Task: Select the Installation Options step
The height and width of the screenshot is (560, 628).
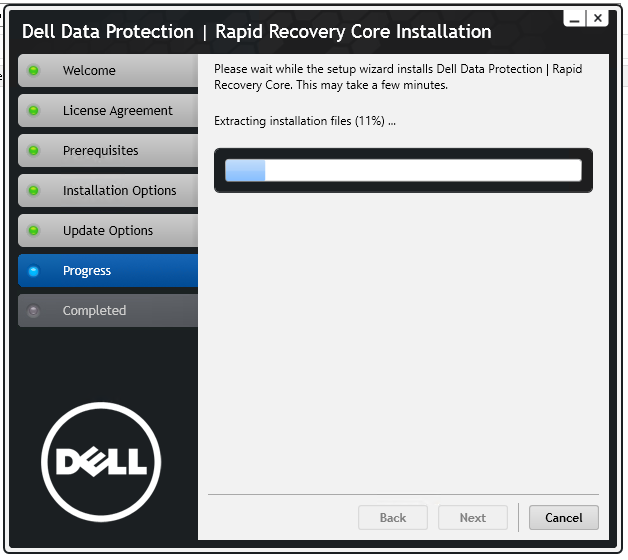Action: click(x=108, y=191)
